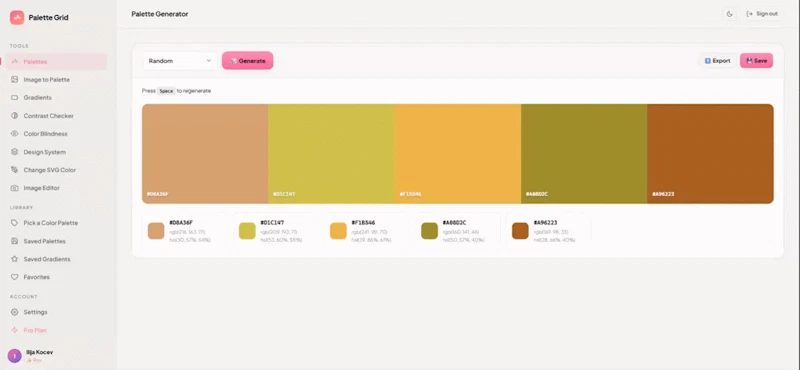Select the tan #D8A36F color band
The height and width of the screenshot is (370, 800).
(205, 154)
